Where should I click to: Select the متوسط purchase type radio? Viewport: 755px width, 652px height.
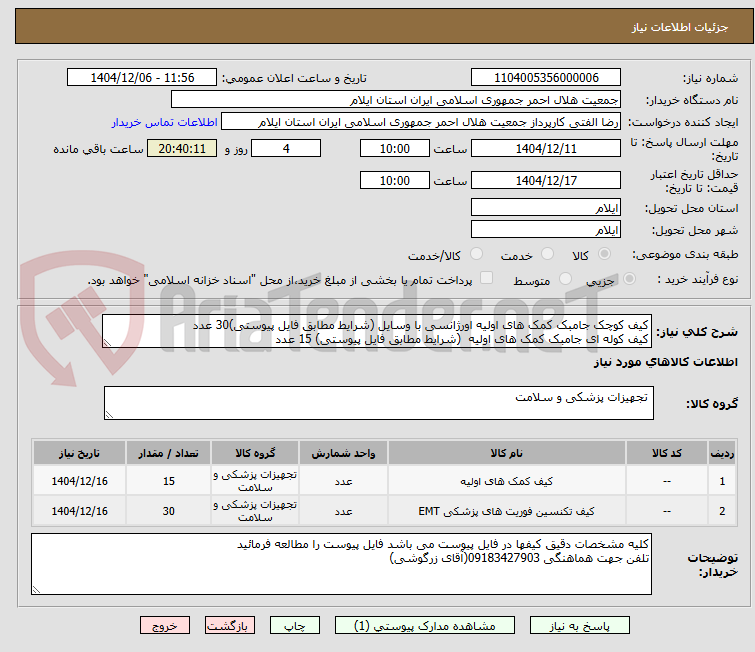(565, 279)
